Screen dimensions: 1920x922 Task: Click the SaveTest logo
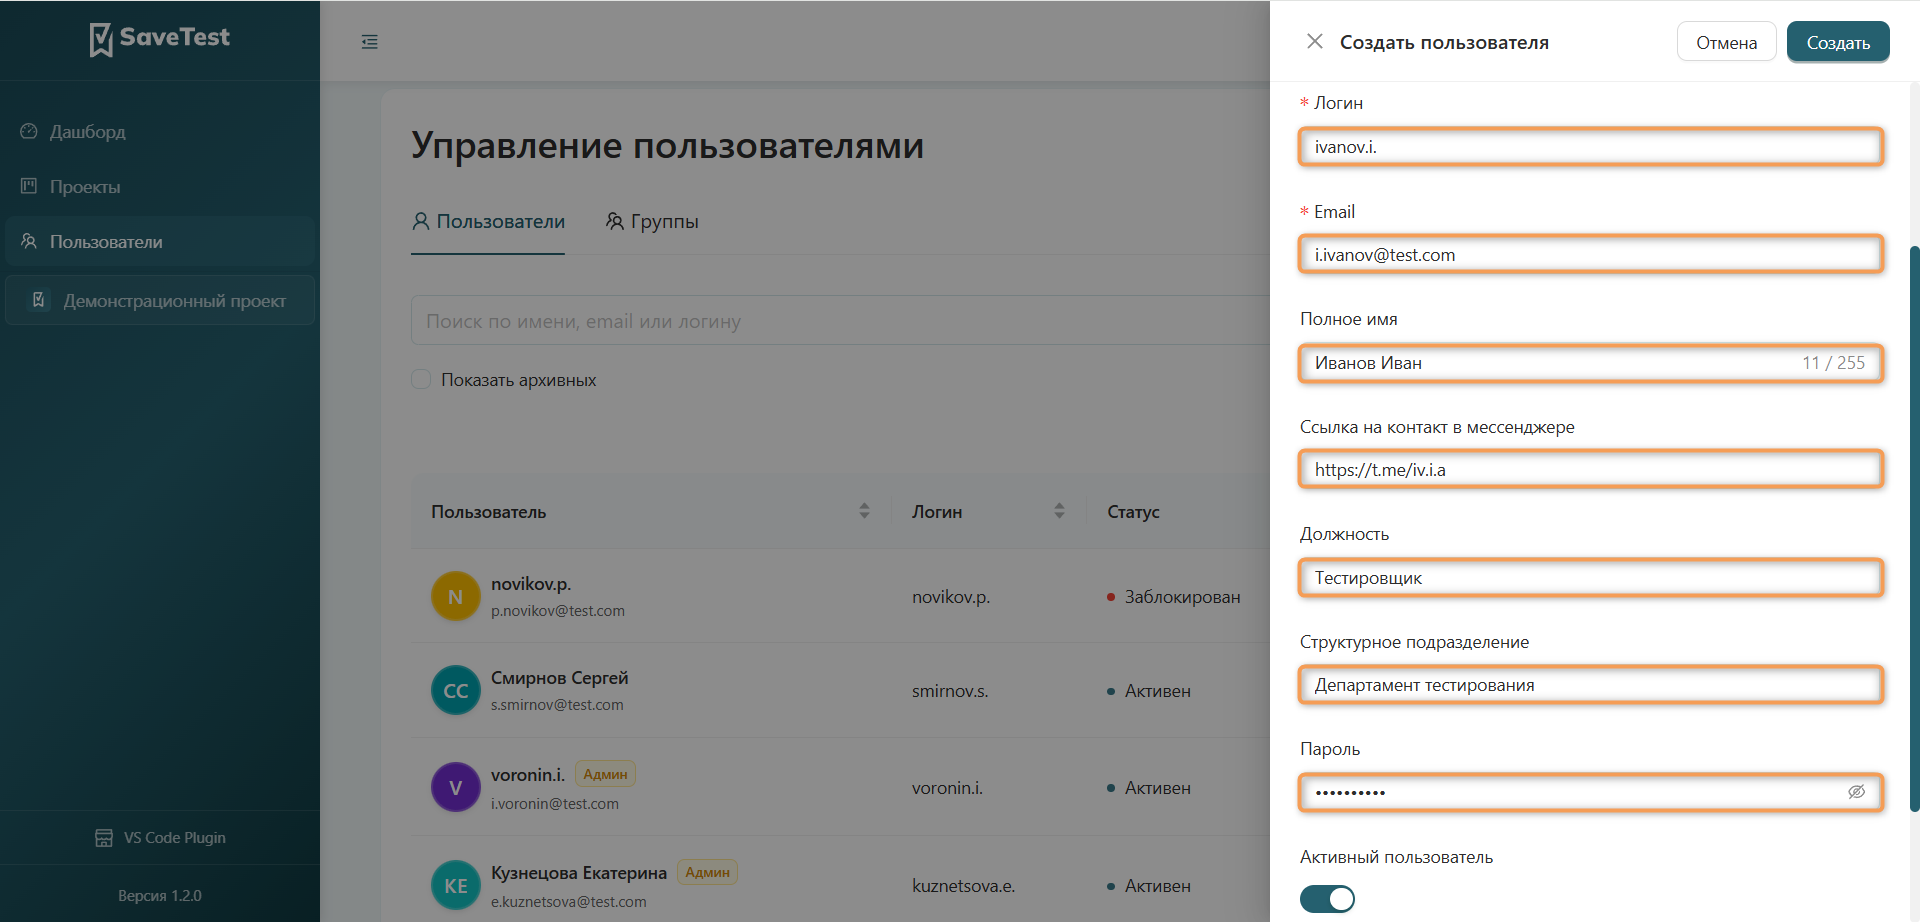(159, 38)
